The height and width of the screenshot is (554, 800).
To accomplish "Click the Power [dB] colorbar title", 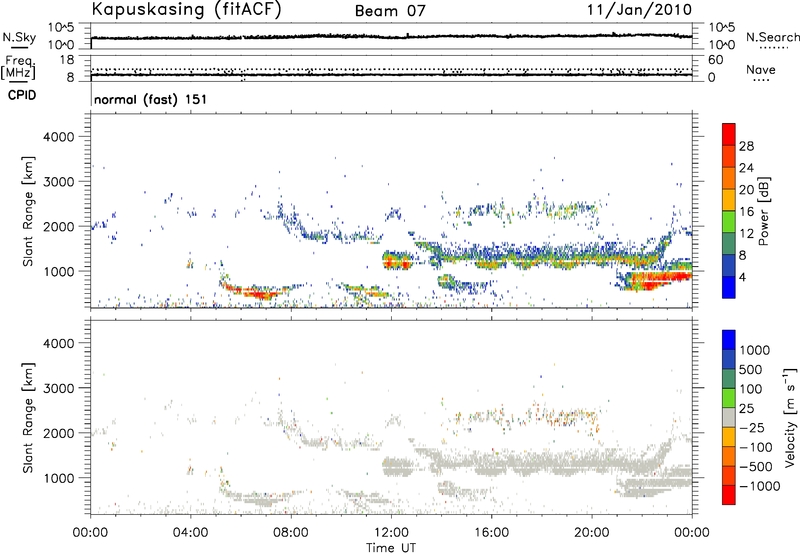I will [x=763, y=211].
